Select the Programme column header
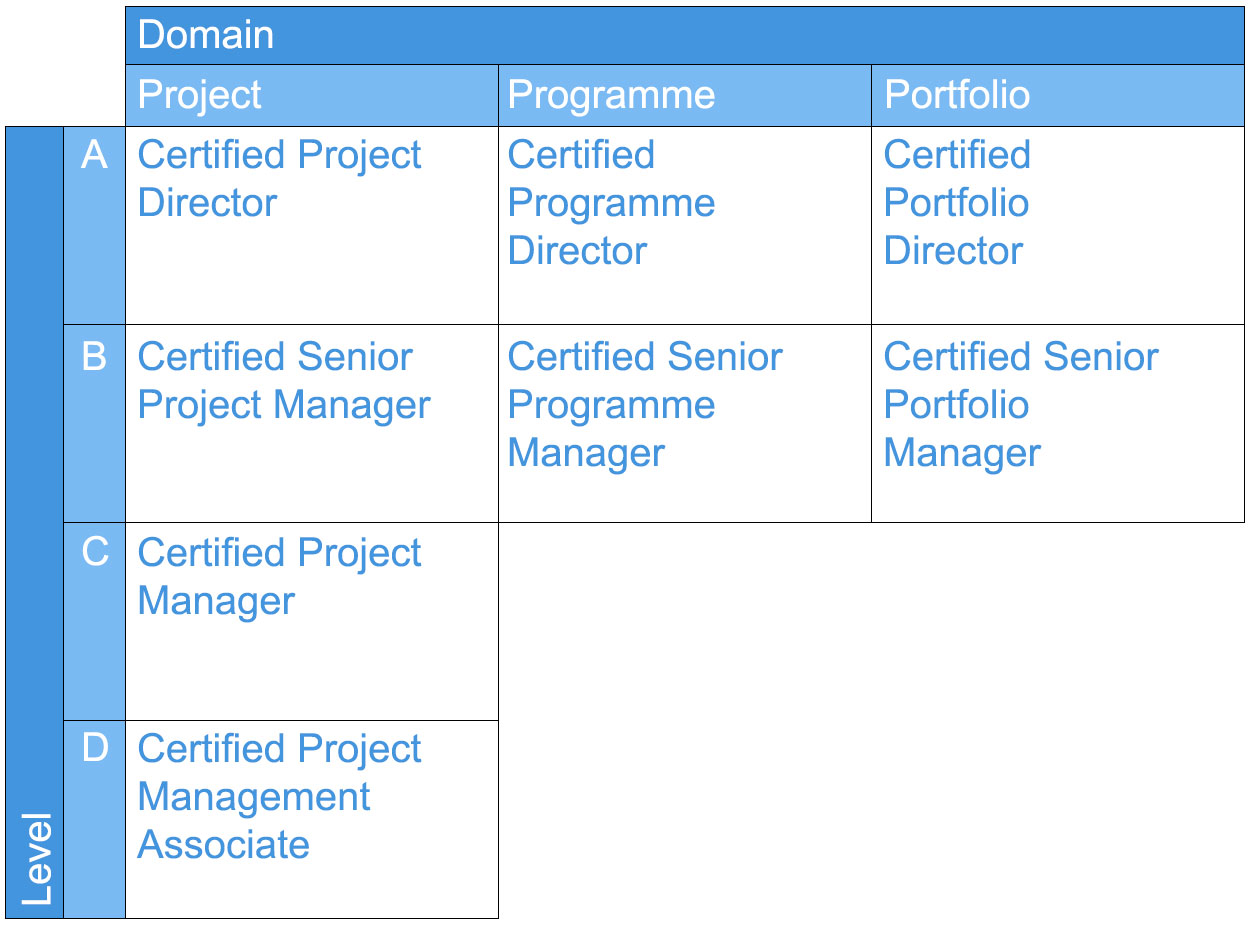 [611, 95]
